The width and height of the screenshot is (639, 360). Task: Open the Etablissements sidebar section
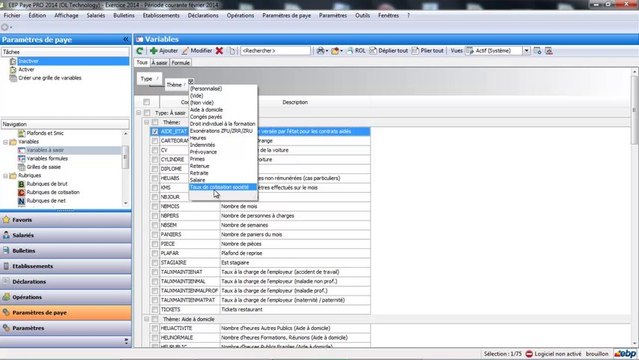(66, 266)
